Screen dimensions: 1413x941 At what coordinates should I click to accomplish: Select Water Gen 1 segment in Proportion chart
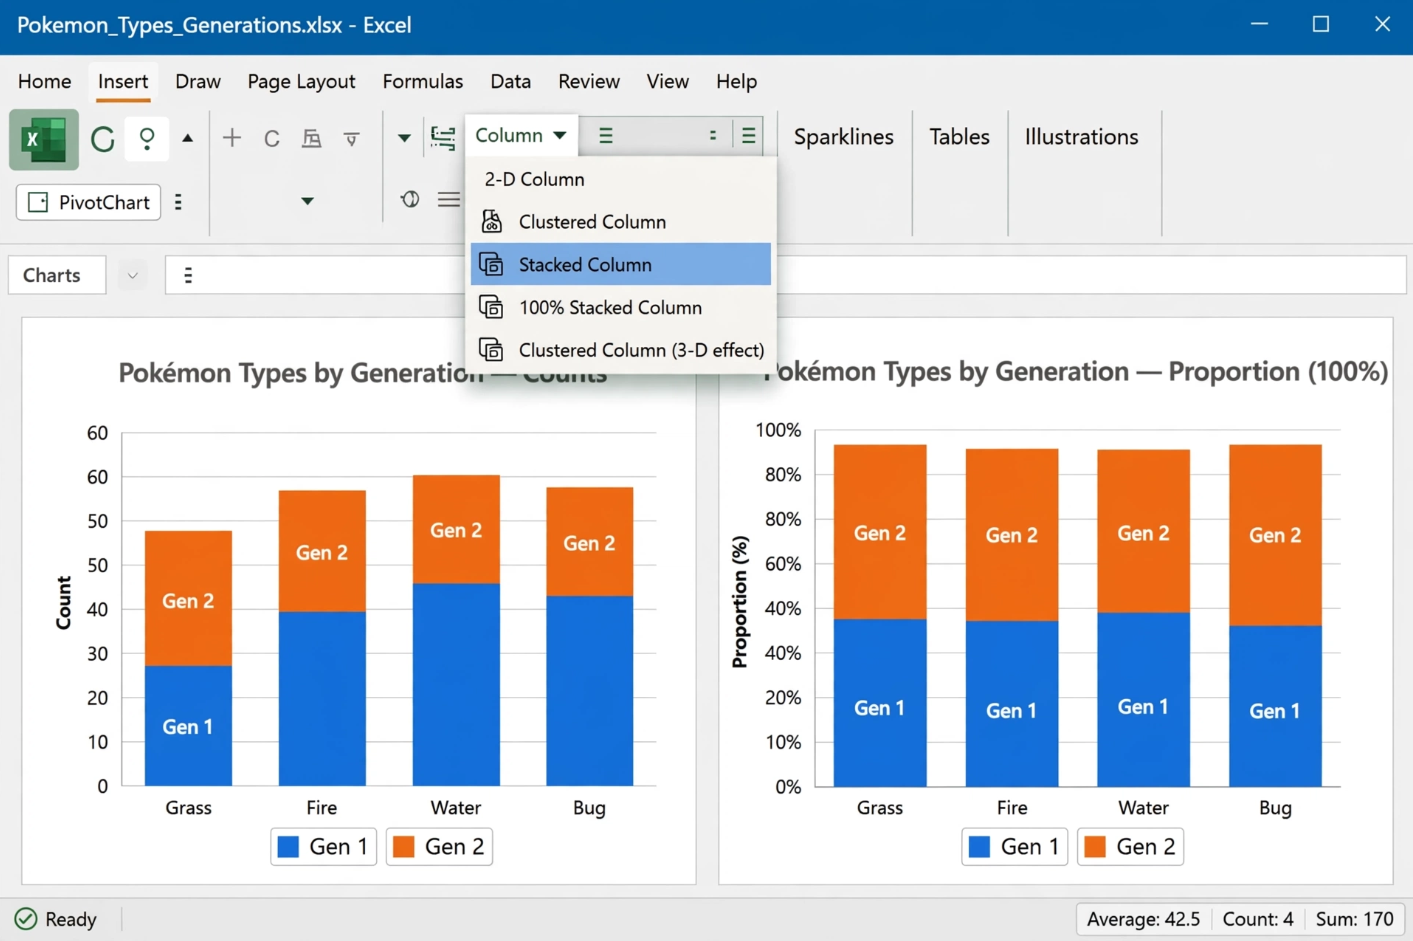tap(1143, 700)
